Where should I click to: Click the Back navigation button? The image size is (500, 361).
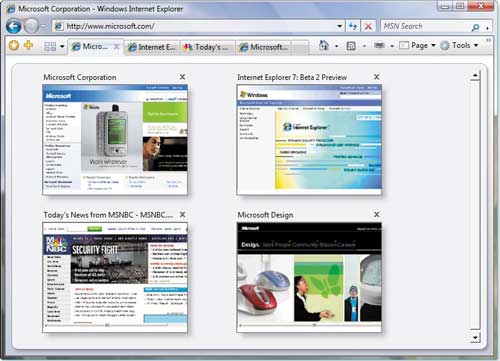[x=14, y=26]
